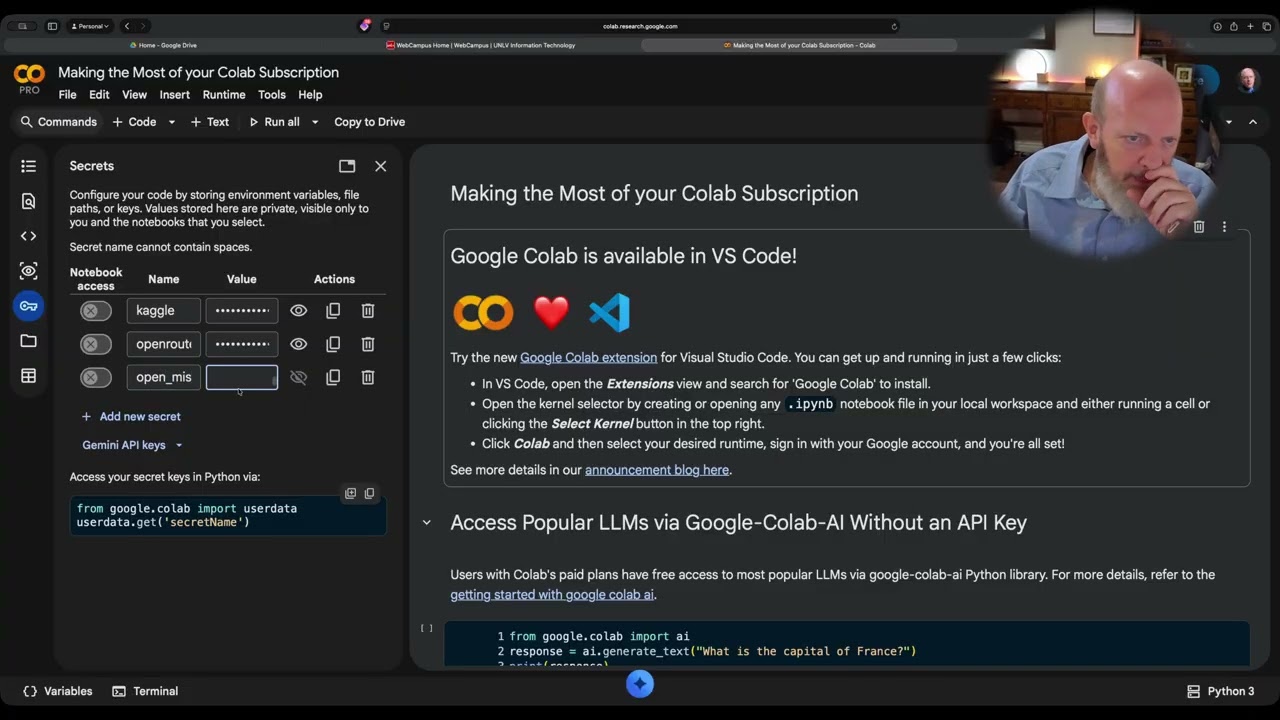The width and height of the screenshot is (1280, 720).
Task: Show the kaggle secret value
Action: (298, 311)
